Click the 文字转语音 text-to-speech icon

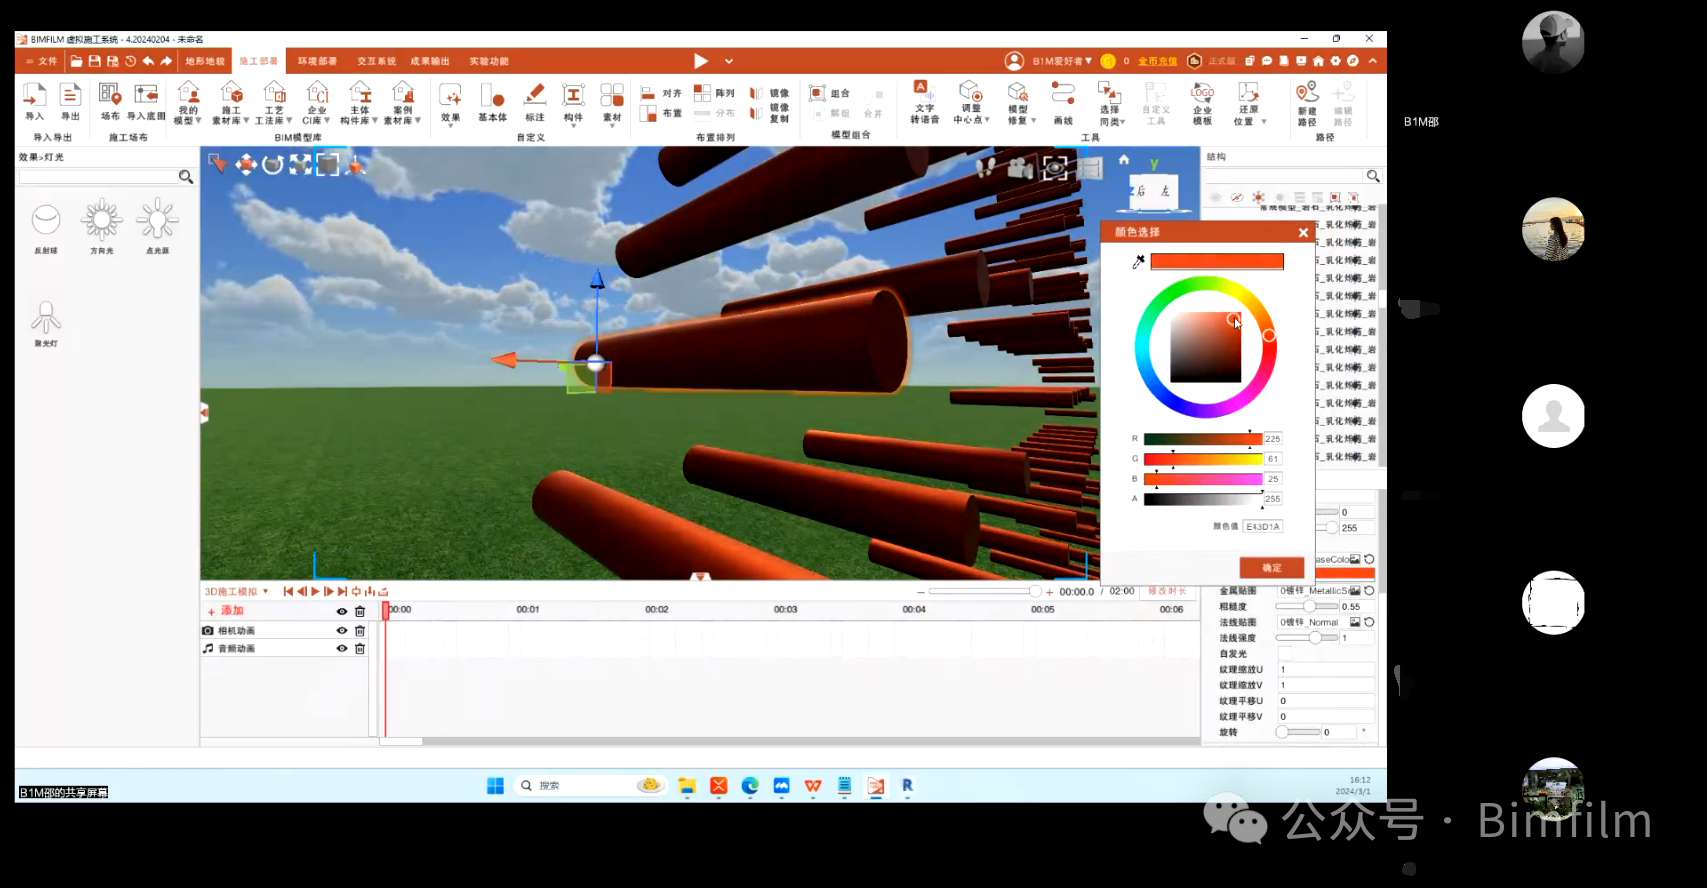(x=923, y=102)
